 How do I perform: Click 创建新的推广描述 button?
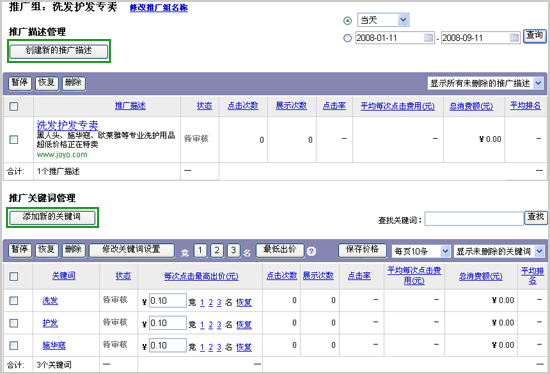(x=59, y=51)
